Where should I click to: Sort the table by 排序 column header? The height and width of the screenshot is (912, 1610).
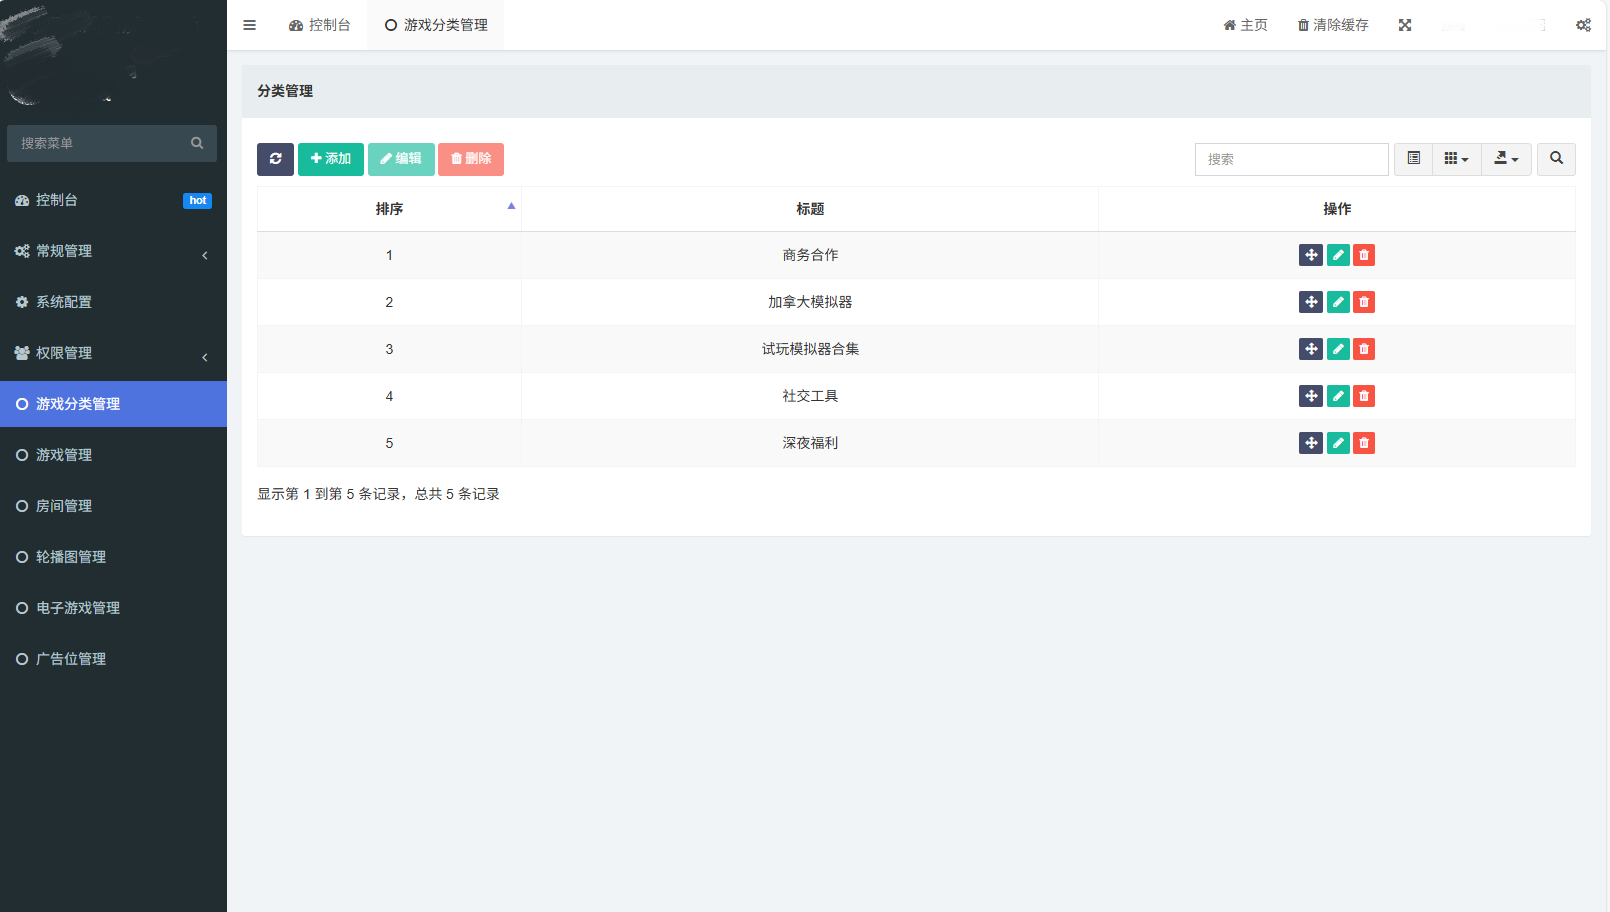390,209
